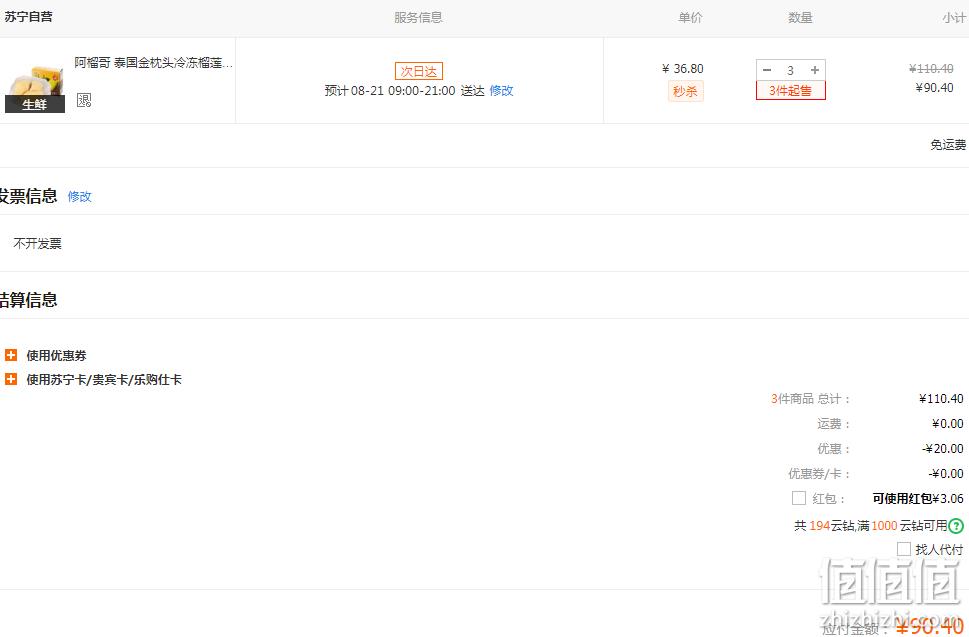Click the item subtotal ¥90.40
Viewport: 969px width, 637px height.
coord(934,88)
